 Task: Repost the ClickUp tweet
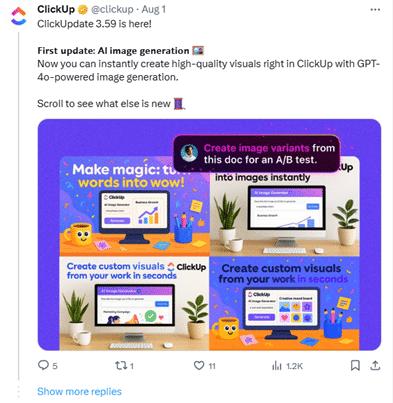(120, 366)
